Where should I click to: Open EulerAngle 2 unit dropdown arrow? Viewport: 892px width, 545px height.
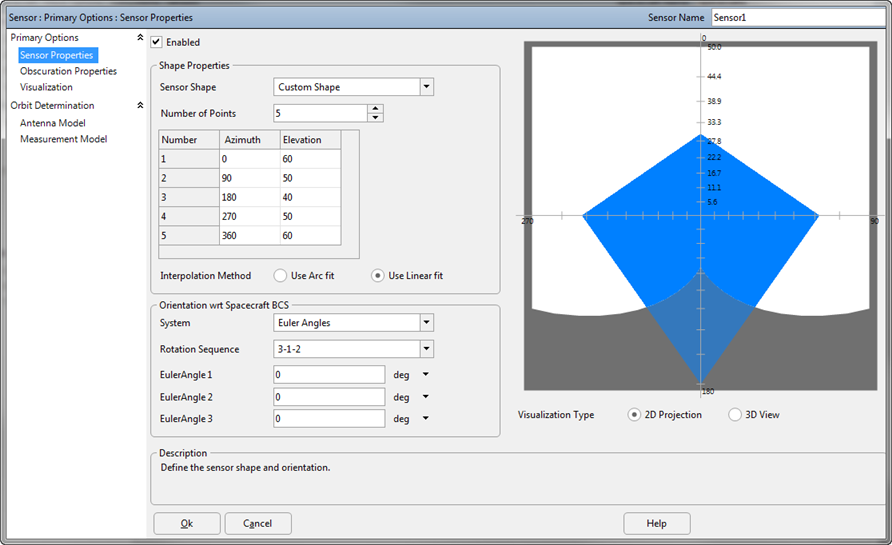click(x=426, y=397)
